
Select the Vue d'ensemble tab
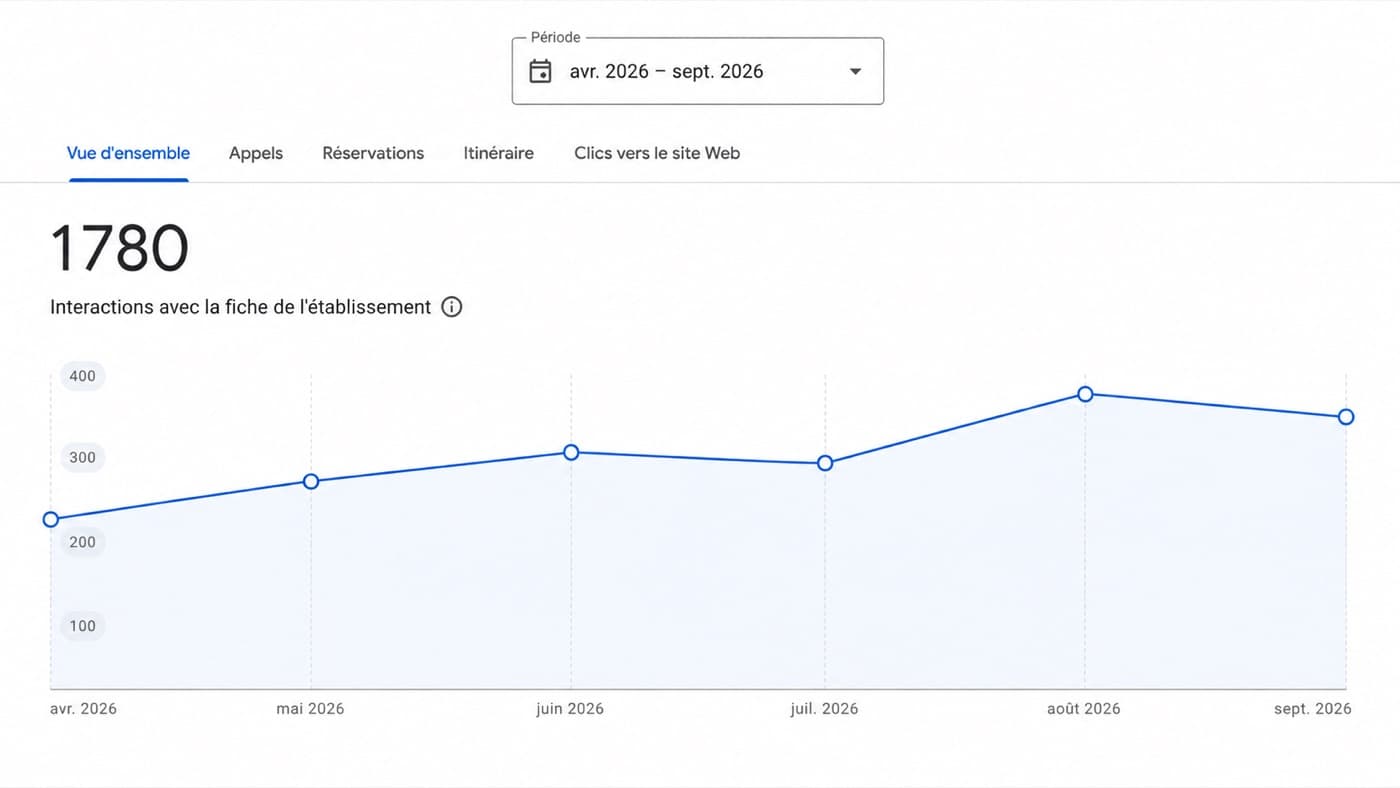(128, 153)
